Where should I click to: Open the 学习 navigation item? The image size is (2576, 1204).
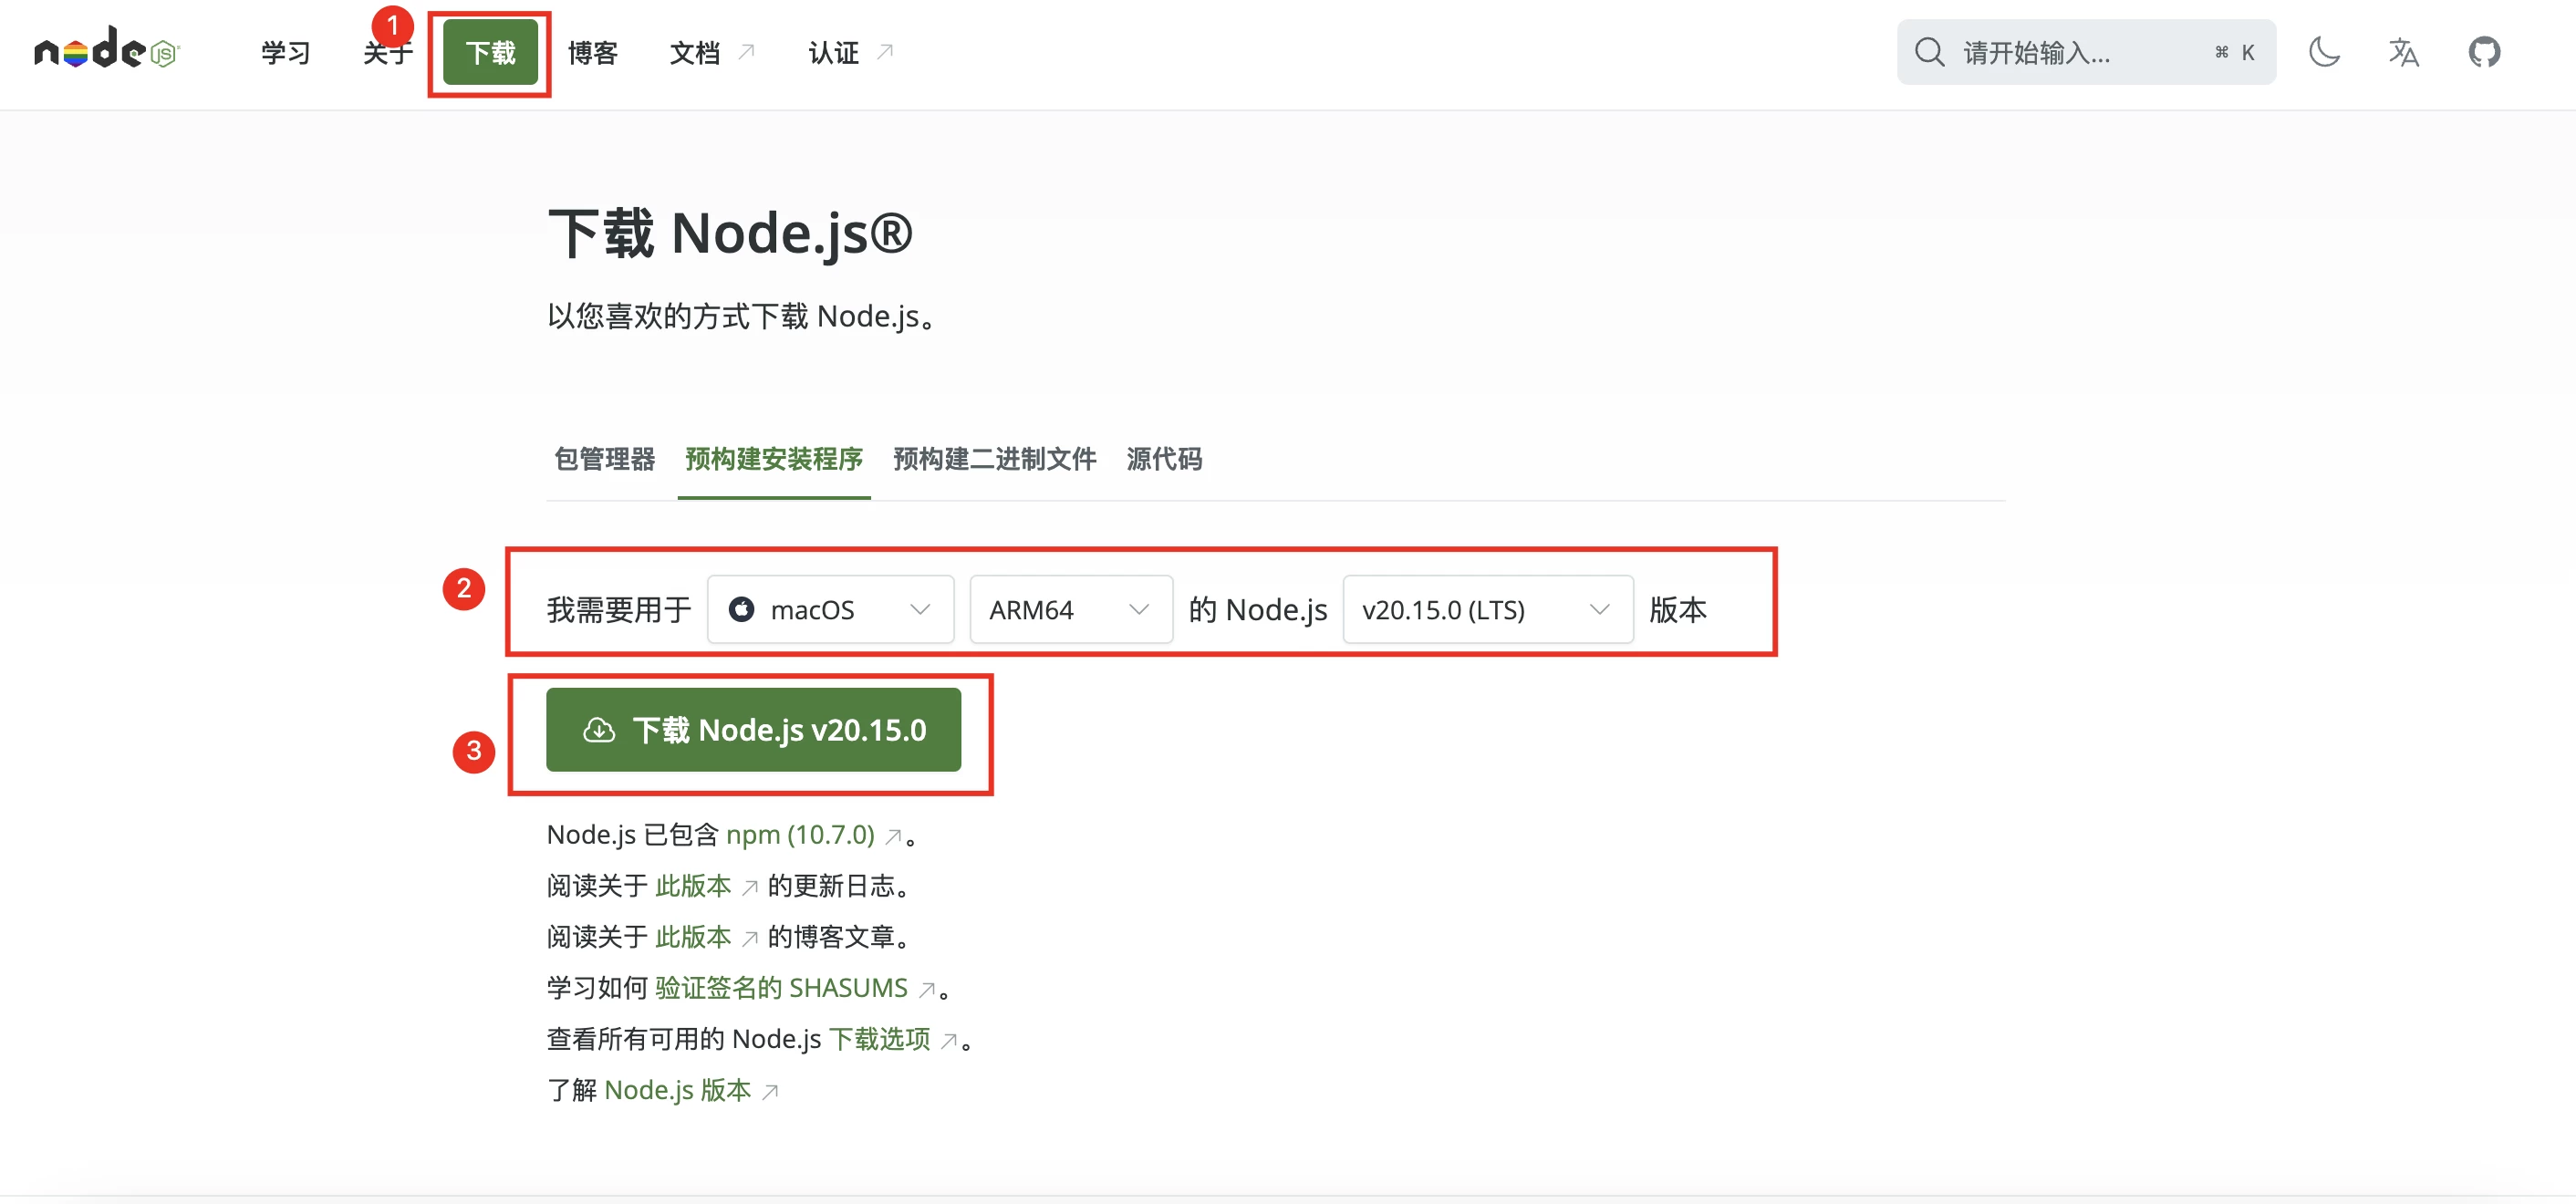286,52
